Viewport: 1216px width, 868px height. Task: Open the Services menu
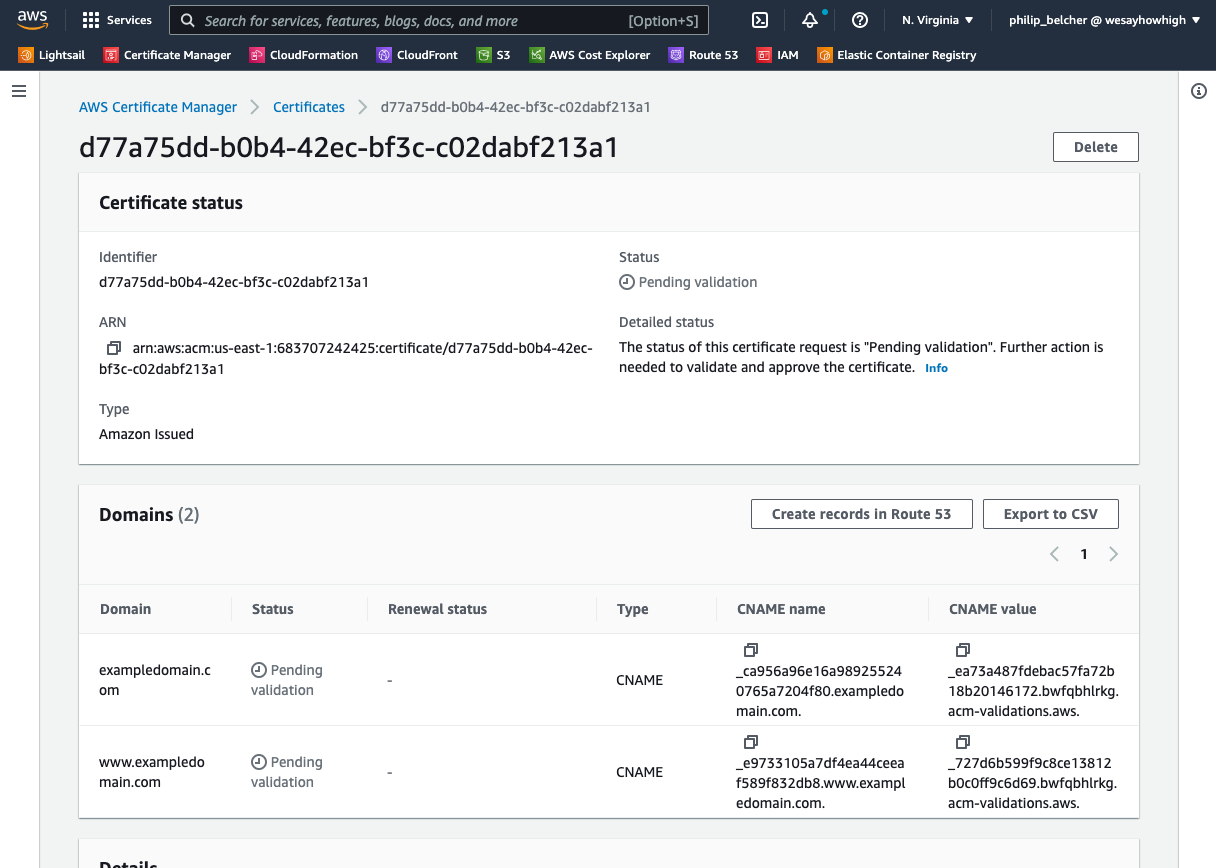[117, 20]
